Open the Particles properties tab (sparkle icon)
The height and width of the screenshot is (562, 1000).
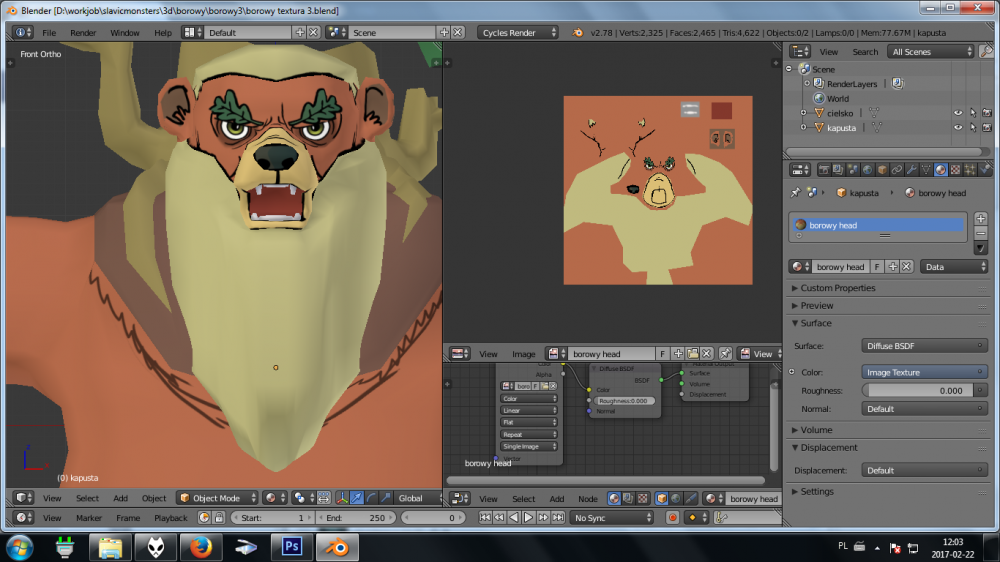pos(970,170)
